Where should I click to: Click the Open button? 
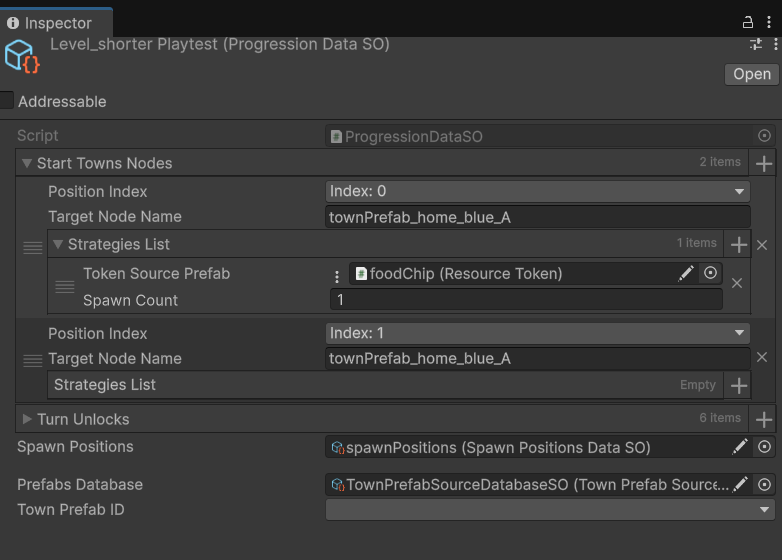pyautogui.click(x=752, y=74)
